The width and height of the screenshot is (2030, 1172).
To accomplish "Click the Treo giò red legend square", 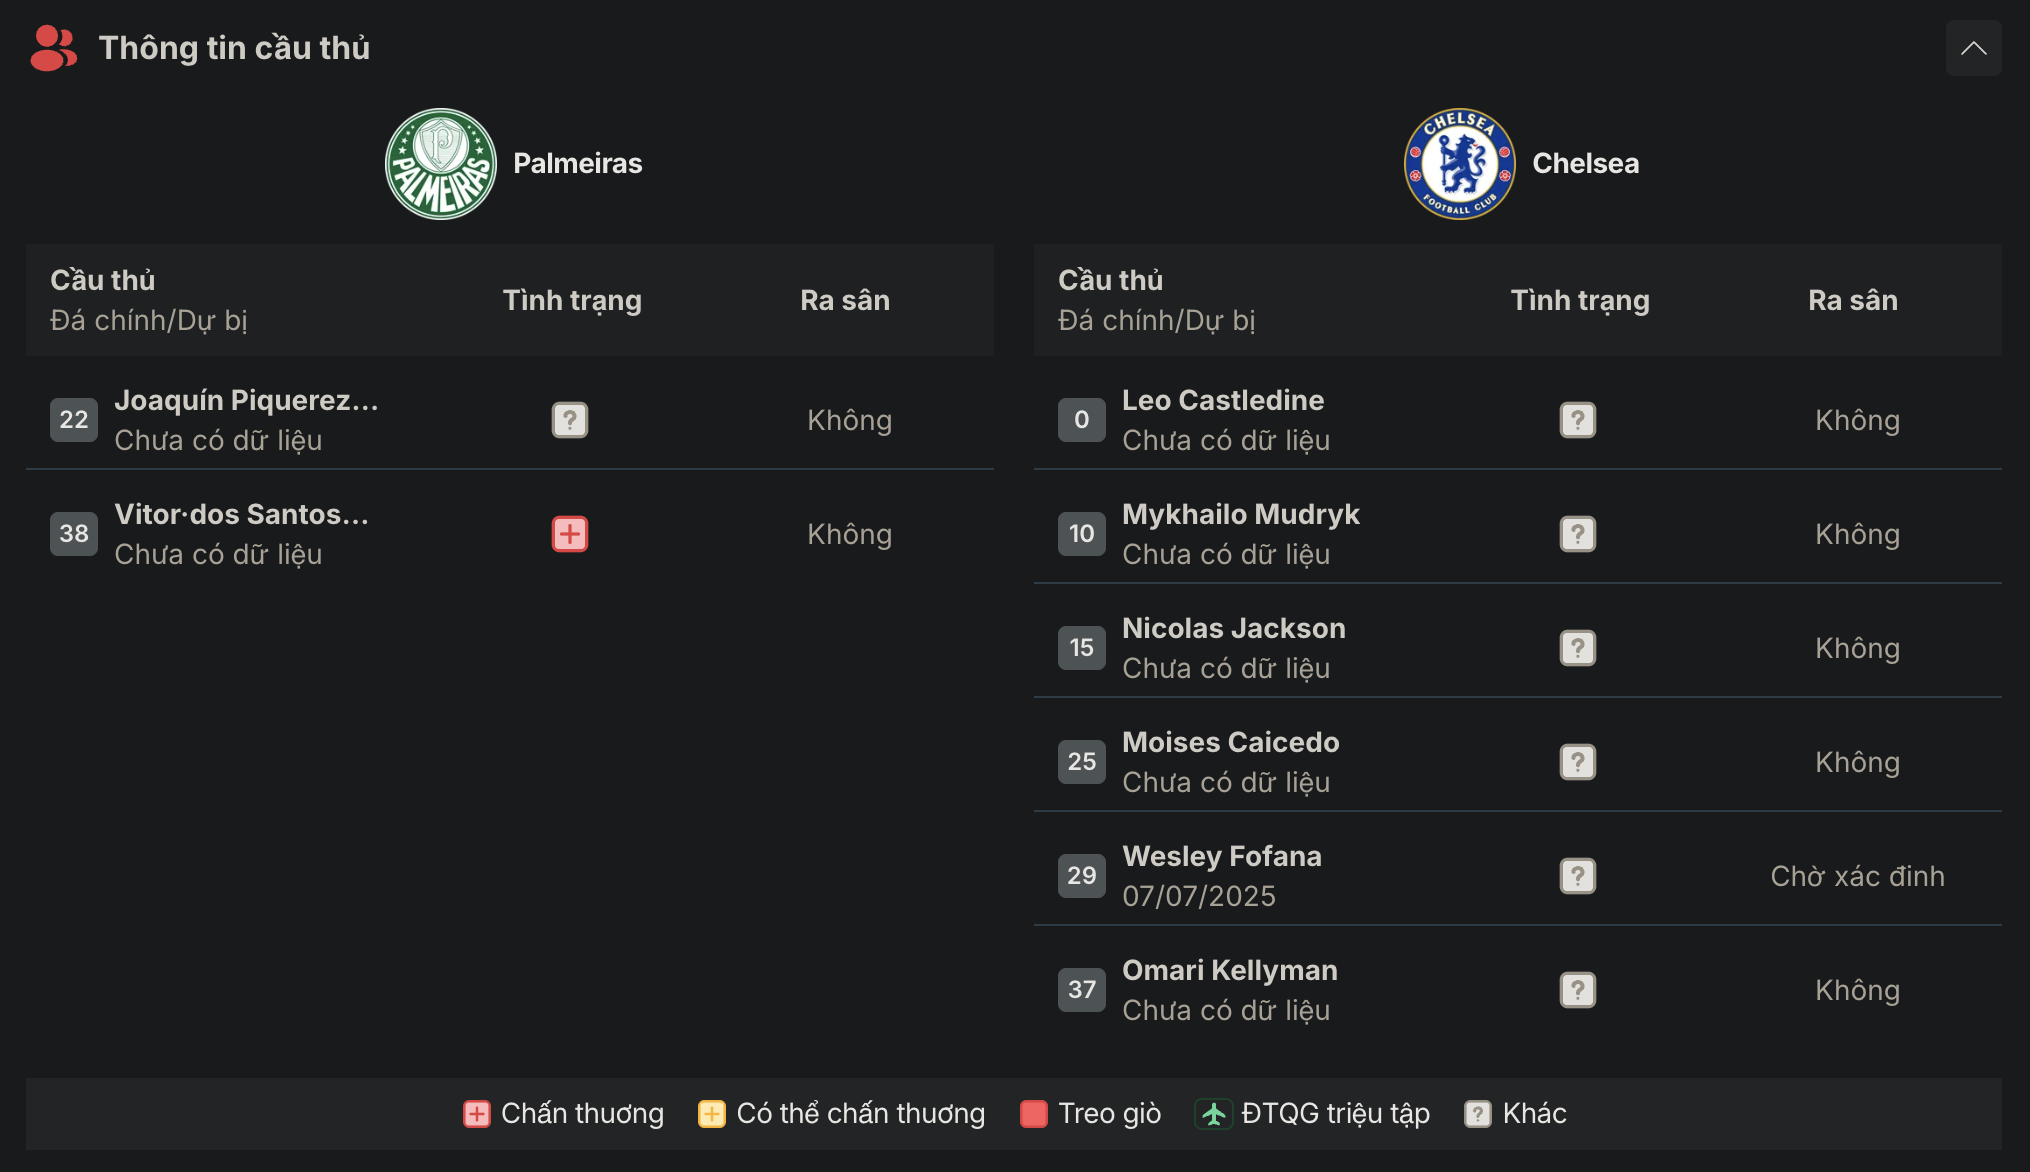I will (1034, 1114).
